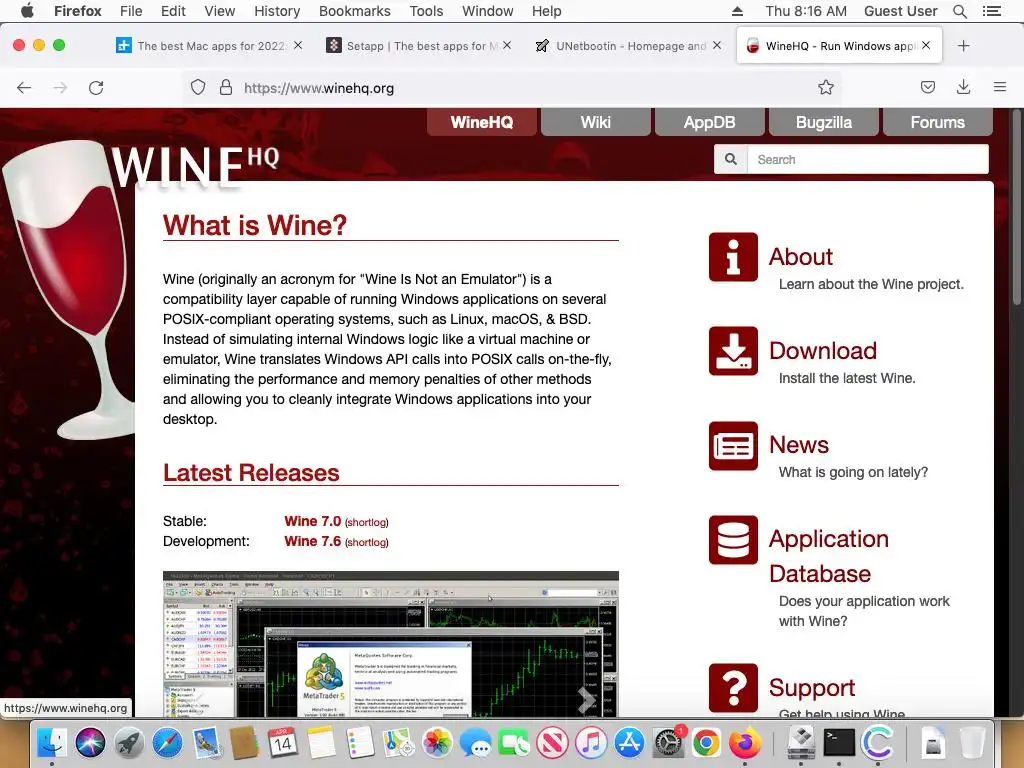
Task: Launch Siri from the dock
Action: coord(90,743)
